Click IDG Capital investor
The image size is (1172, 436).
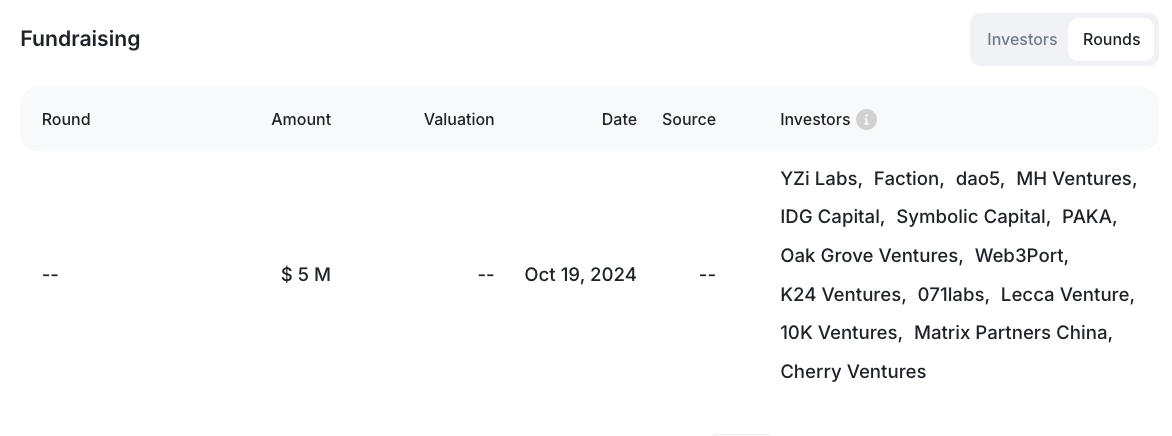(x=829, y=217)
